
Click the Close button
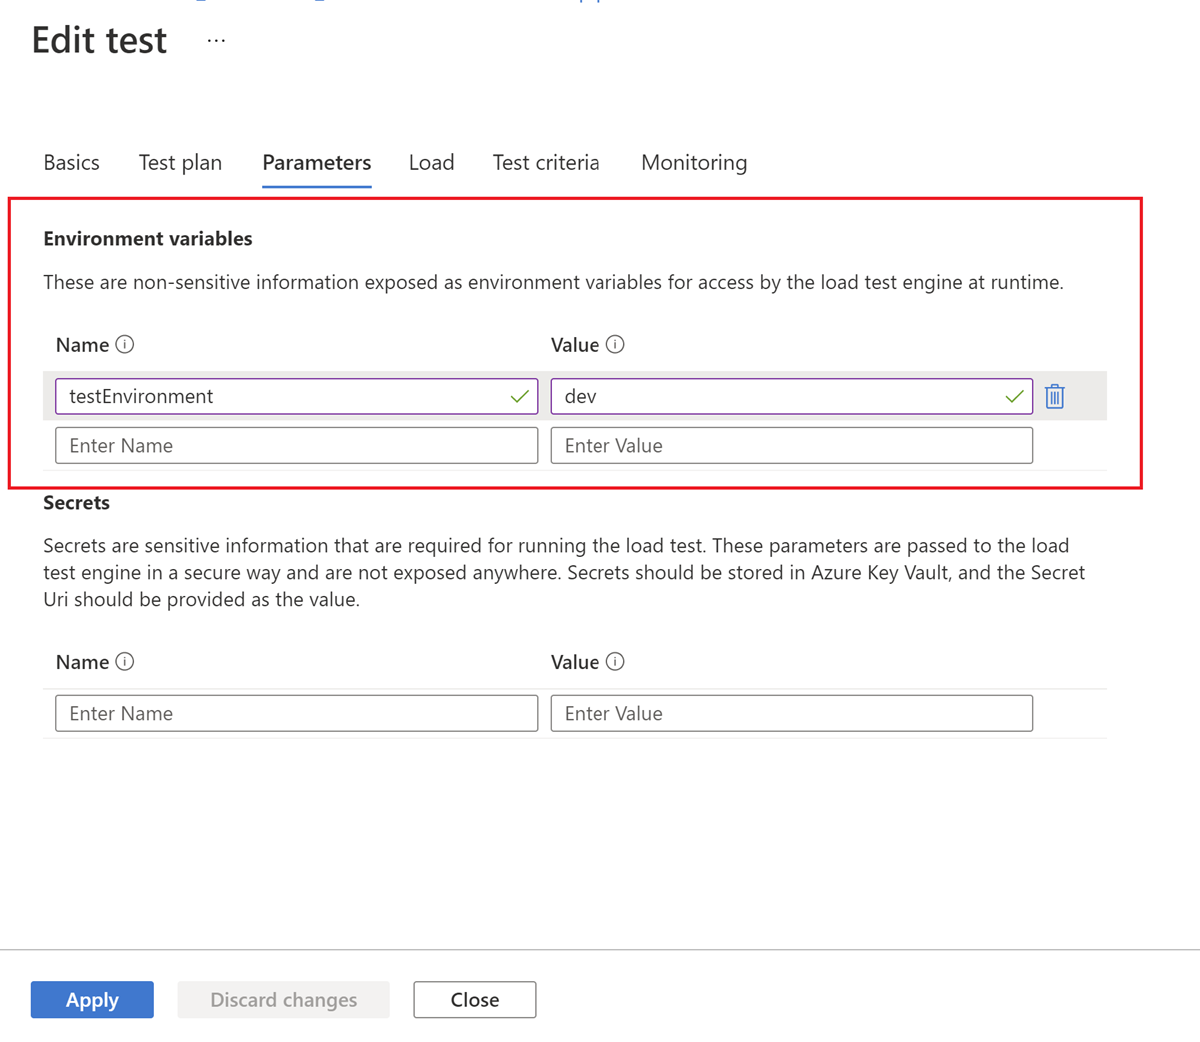[x=474, y=999]
